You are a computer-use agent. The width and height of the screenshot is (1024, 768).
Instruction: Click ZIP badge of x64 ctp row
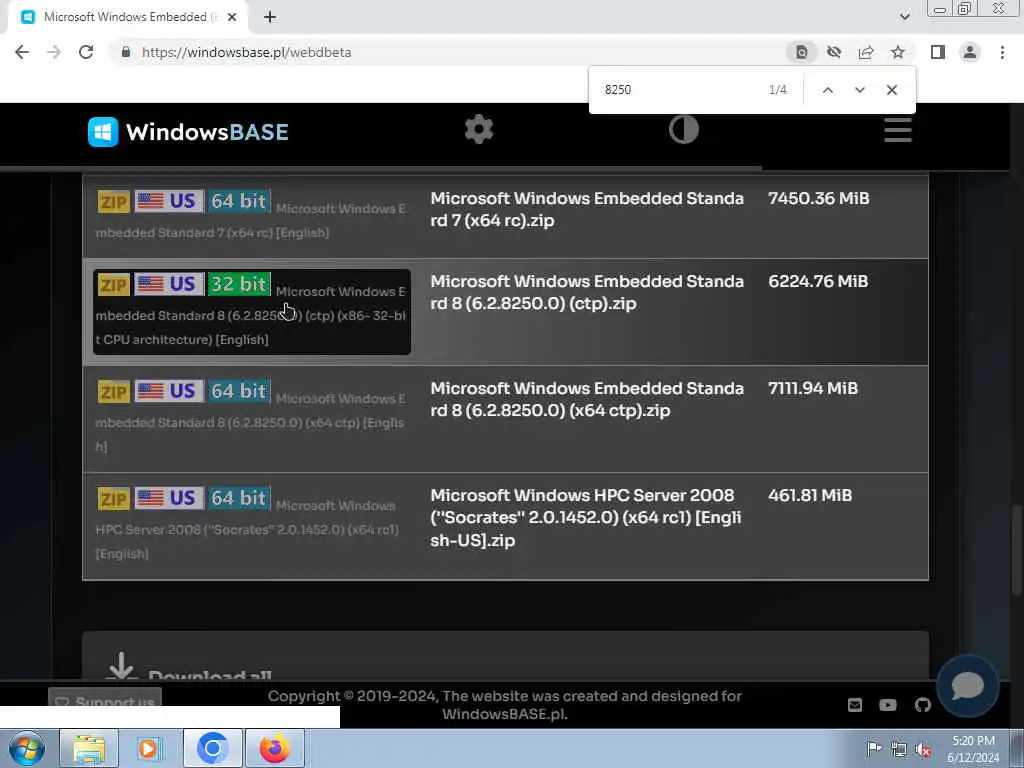tap(114, 392)
